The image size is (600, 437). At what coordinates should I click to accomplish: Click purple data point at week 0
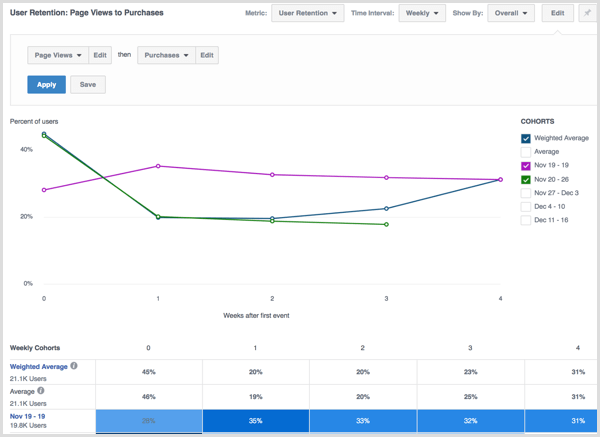click(44, 190)
